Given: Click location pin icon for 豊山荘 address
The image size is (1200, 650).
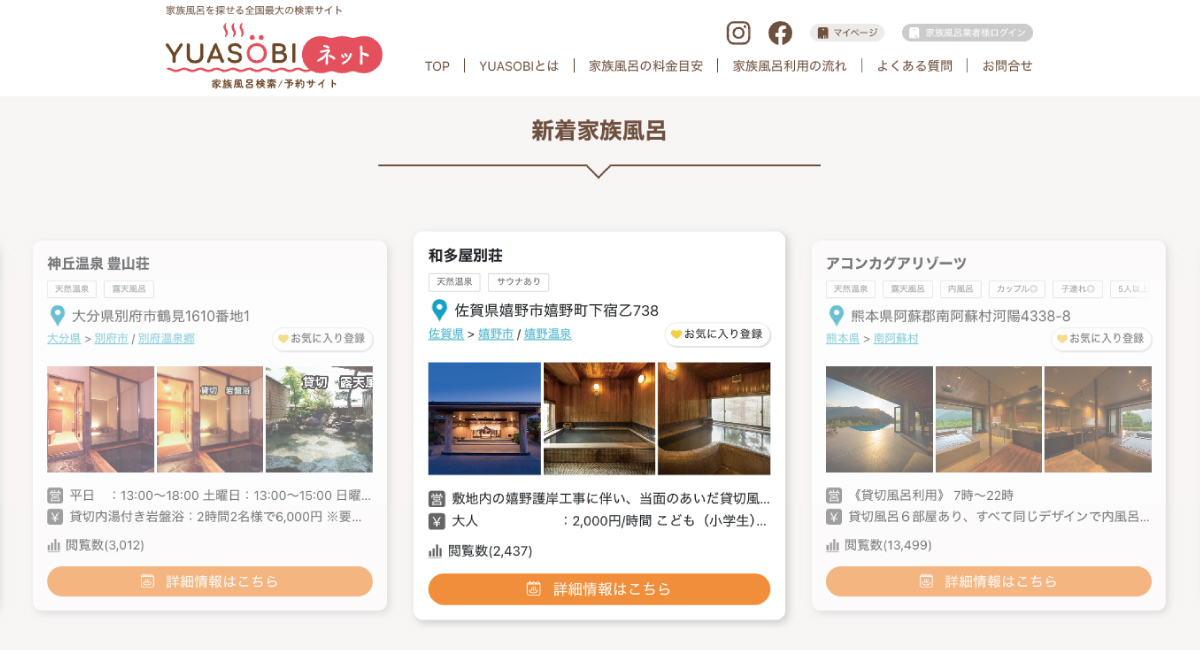Looking at the screenshot, I should 57,316.
